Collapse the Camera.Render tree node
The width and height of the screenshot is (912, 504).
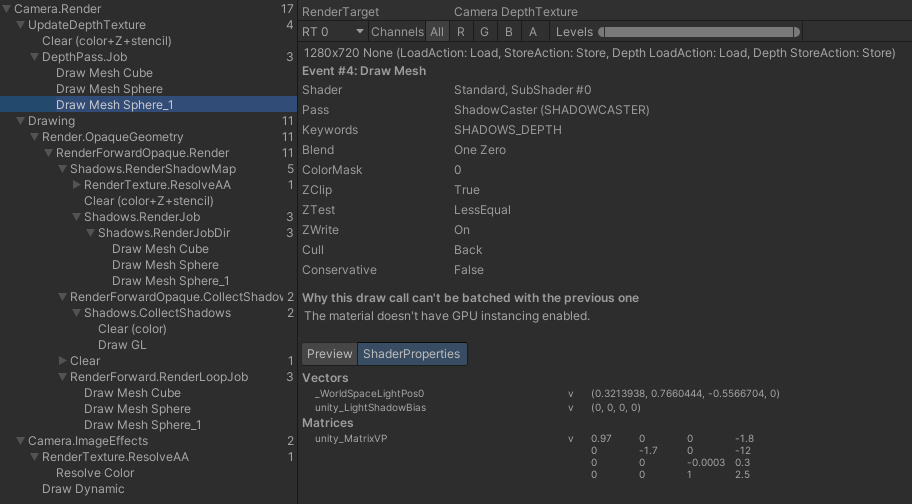point(7,9)
